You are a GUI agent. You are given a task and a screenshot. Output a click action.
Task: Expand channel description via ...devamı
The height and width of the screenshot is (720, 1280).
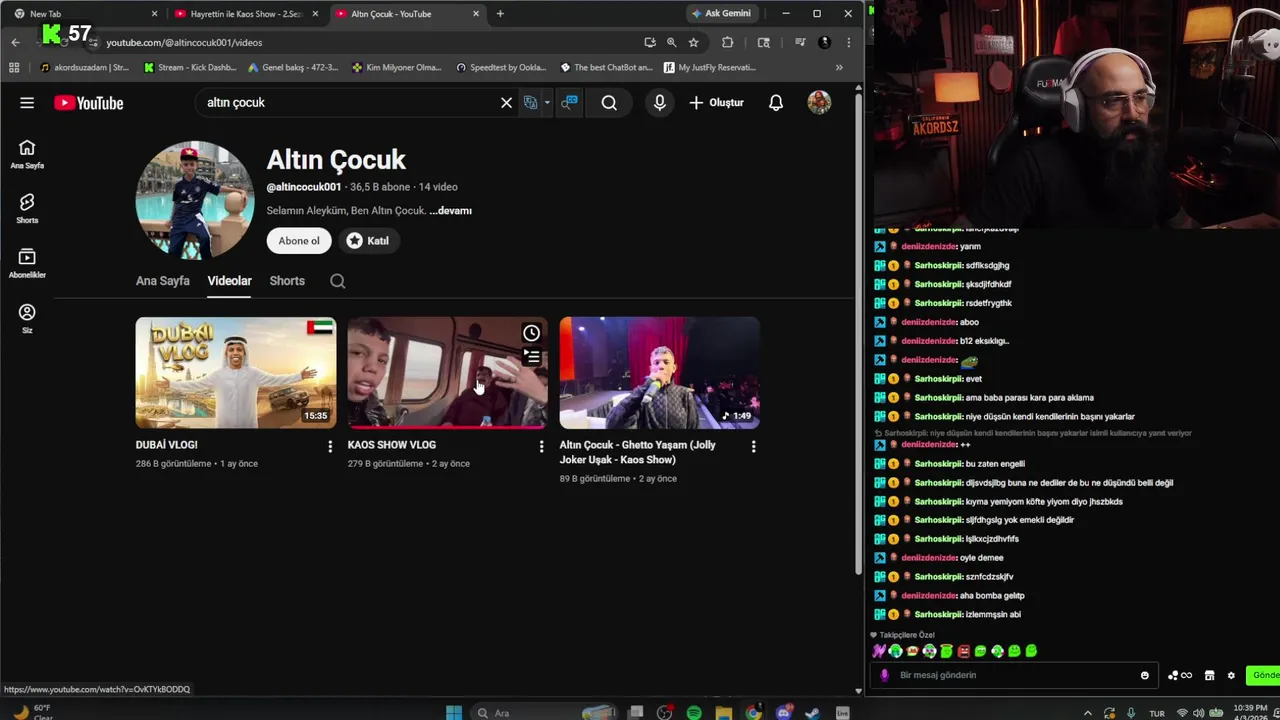click(x=451, y=211)
